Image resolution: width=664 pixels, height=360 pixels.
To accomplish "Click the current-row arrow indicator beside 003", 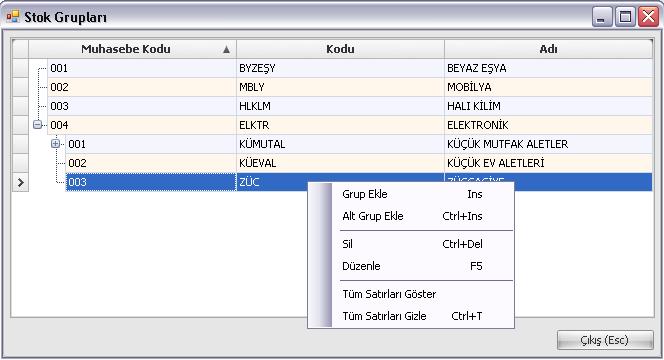I will (x=20, y=183).
